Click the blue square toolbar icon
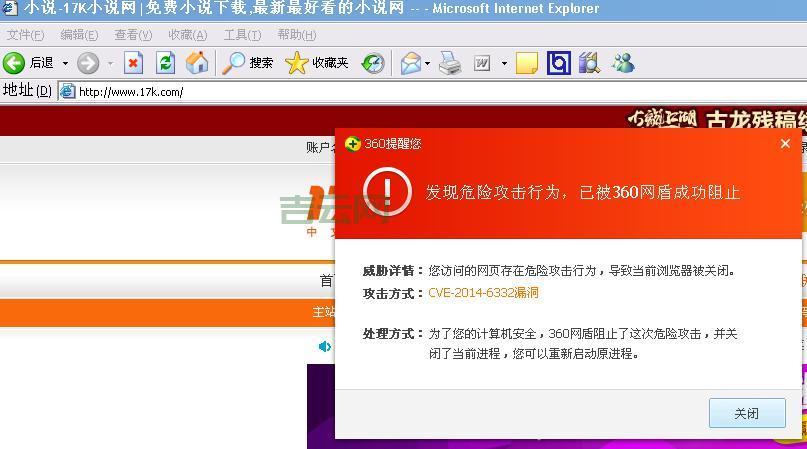This screenshot has height=449, width=807. [x=558, y=63]
